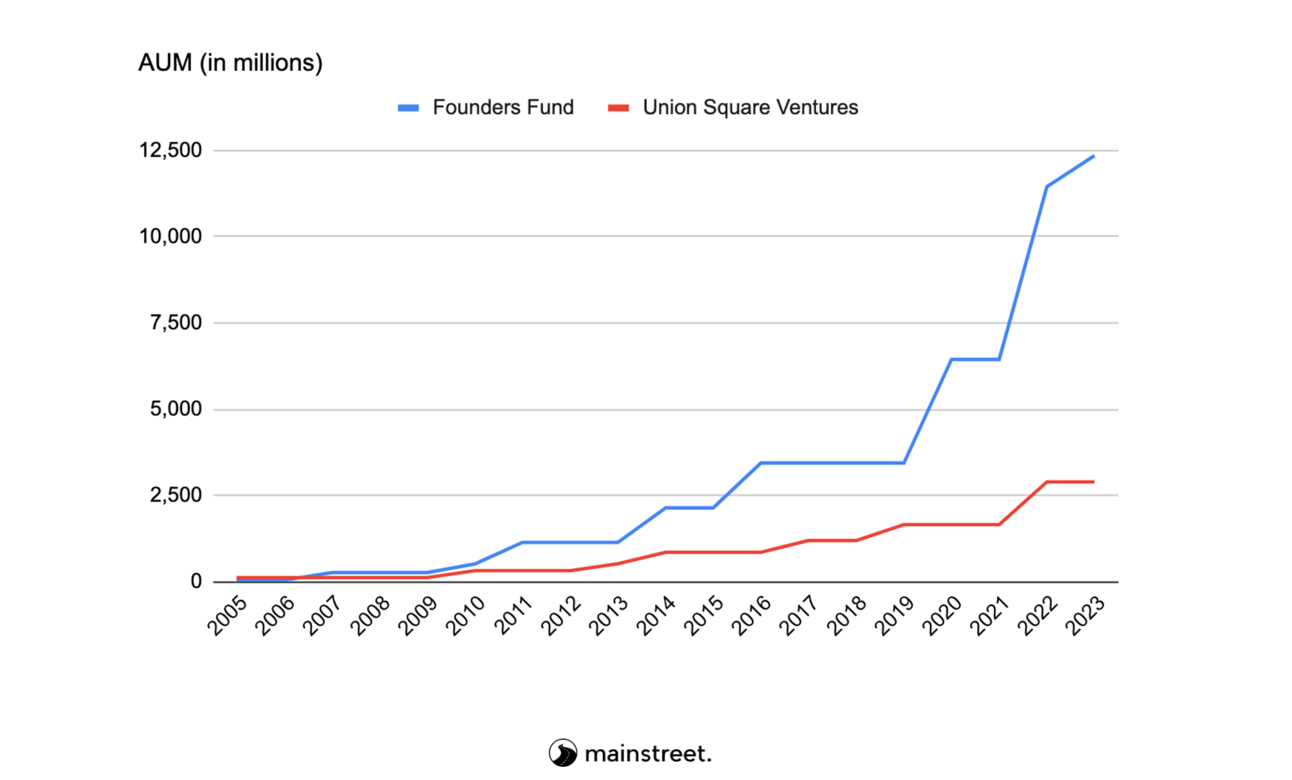Click the 2020 x-axis label
The width and height of the screenshot is (1292, 780).
(x=942, y=614)
